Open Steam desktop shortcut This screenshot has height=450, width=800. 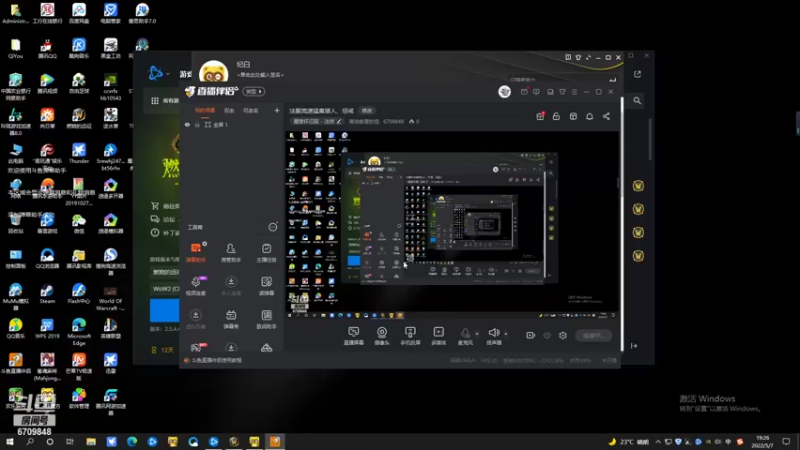tap(47, 294)
